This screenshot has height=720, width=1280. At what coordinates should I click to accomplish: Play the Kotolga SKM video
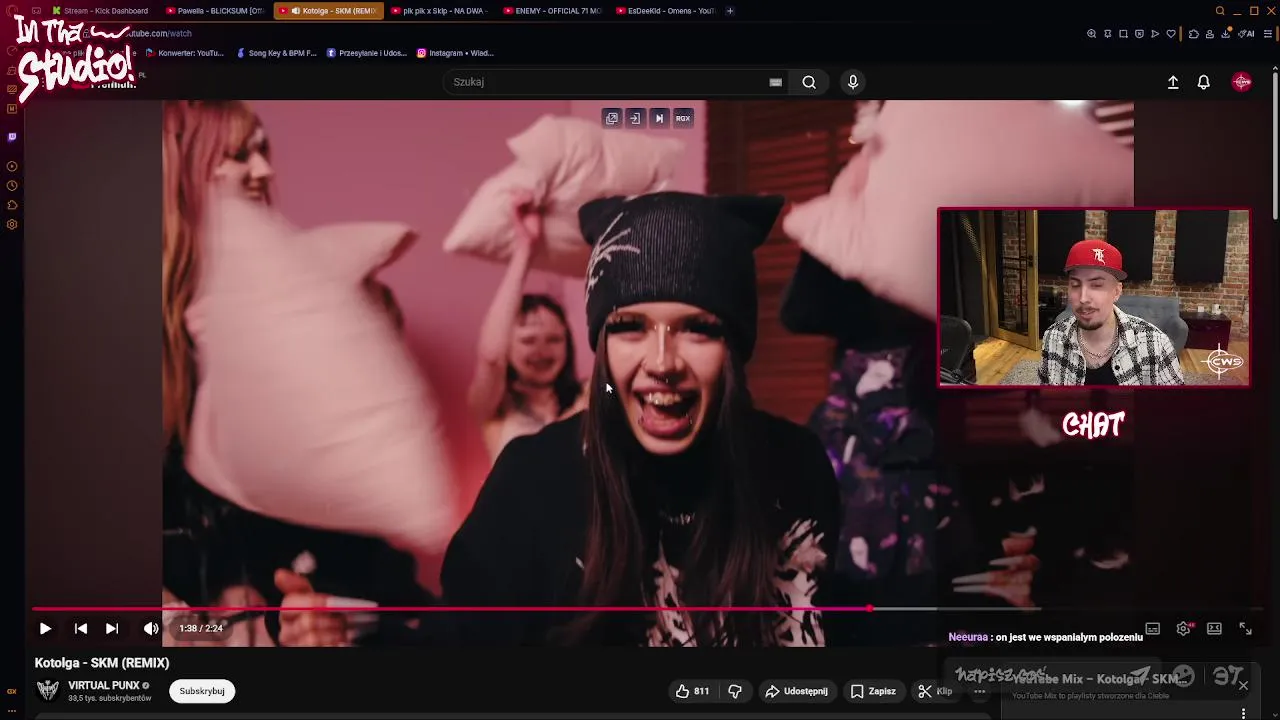(x=45, y=628)
